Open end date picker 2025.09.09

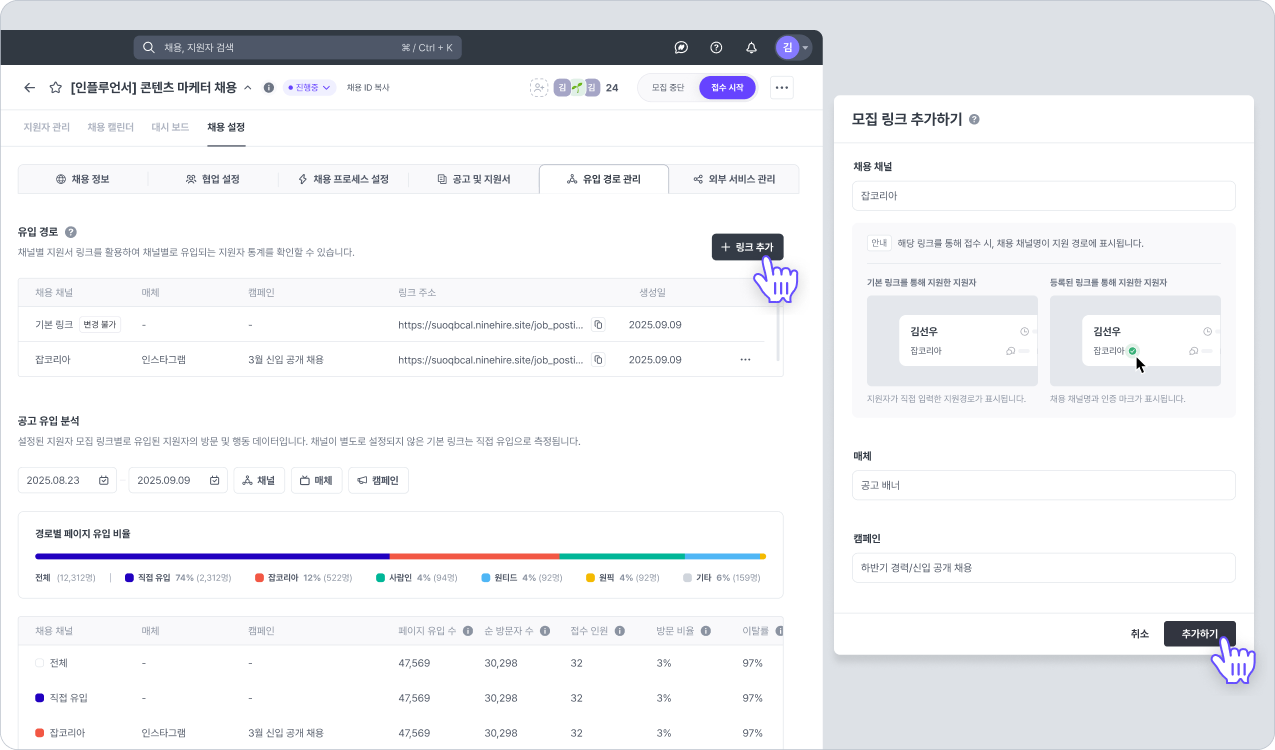(178, 480)
